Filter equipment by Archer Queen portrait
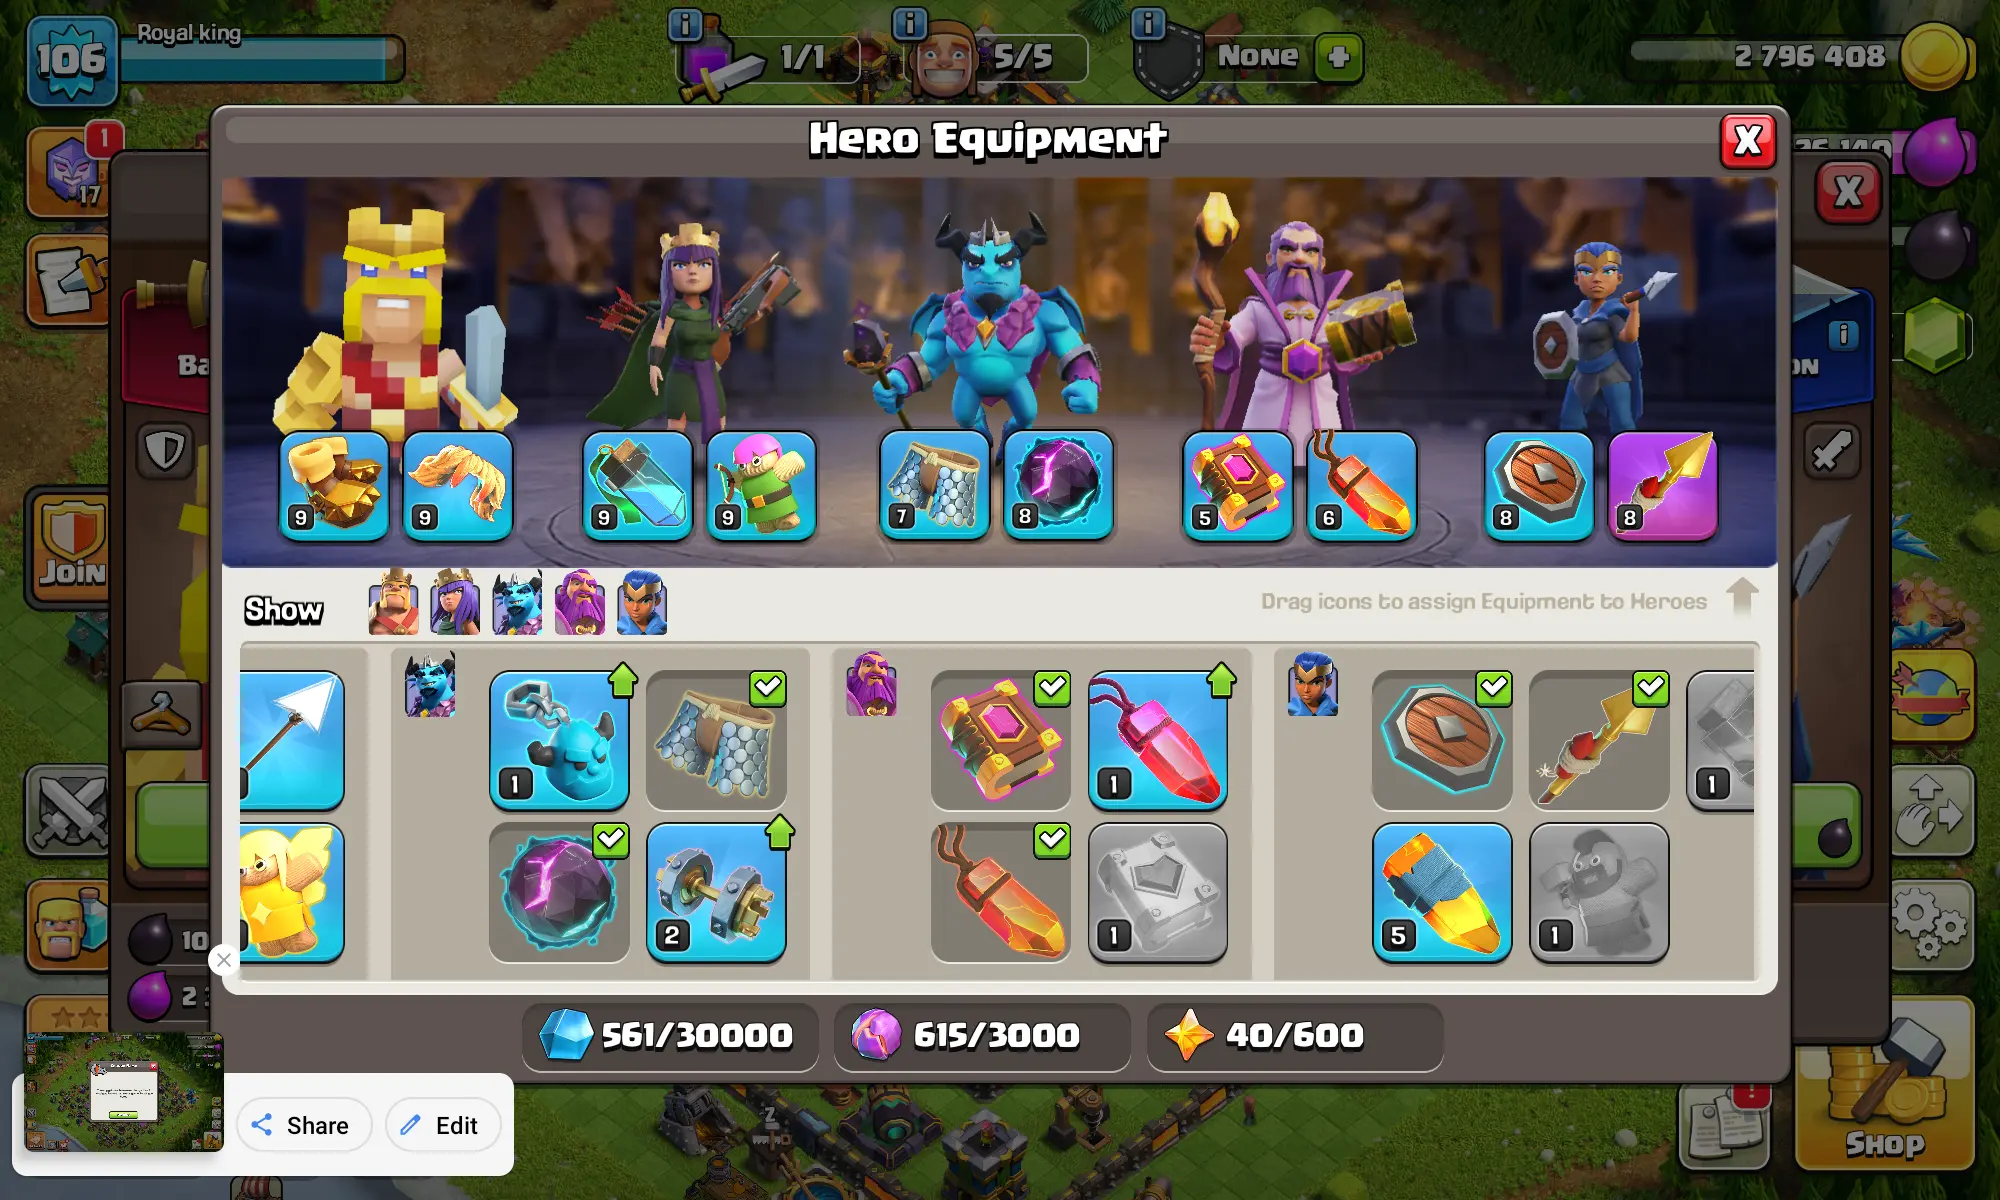This screenshot has width=2000, height=1200. [x=455, y=603]
